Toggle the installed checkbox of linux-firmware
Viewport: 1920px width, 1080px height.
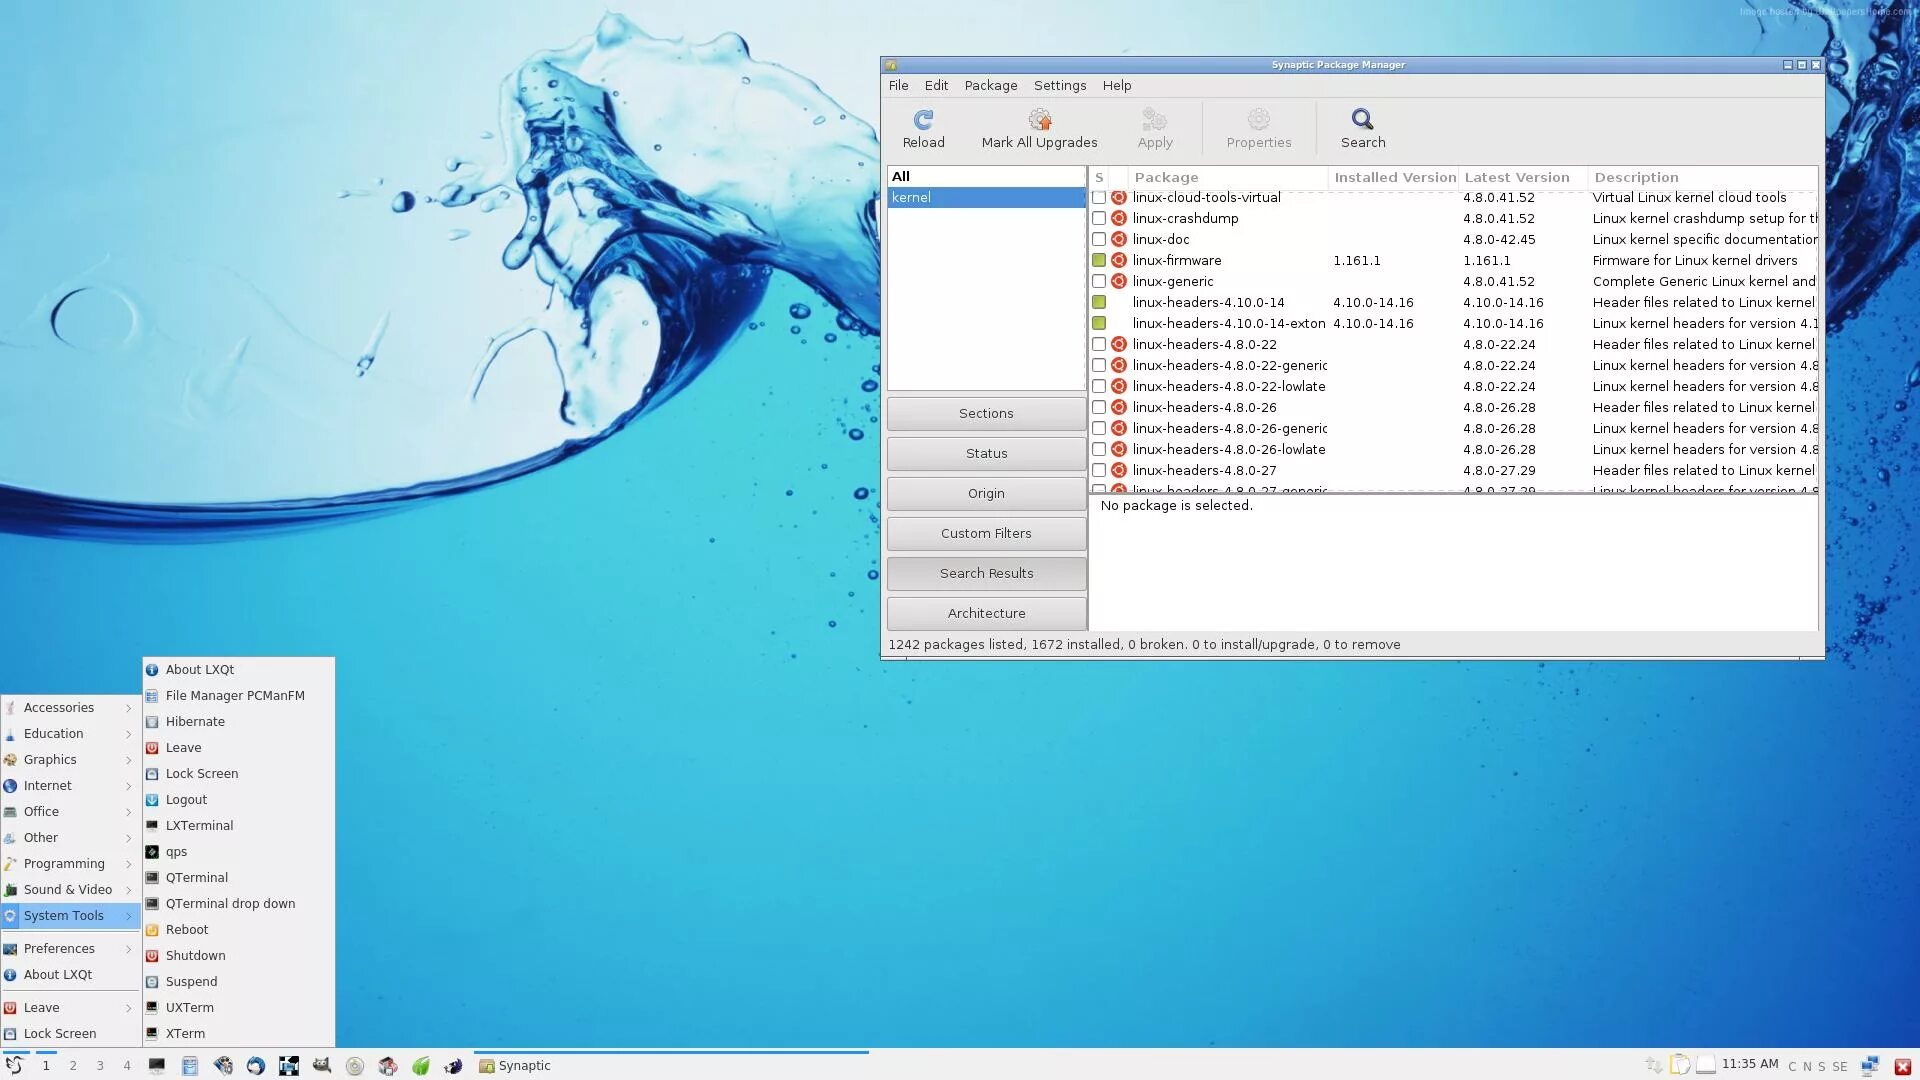(x=1099, y=261)
